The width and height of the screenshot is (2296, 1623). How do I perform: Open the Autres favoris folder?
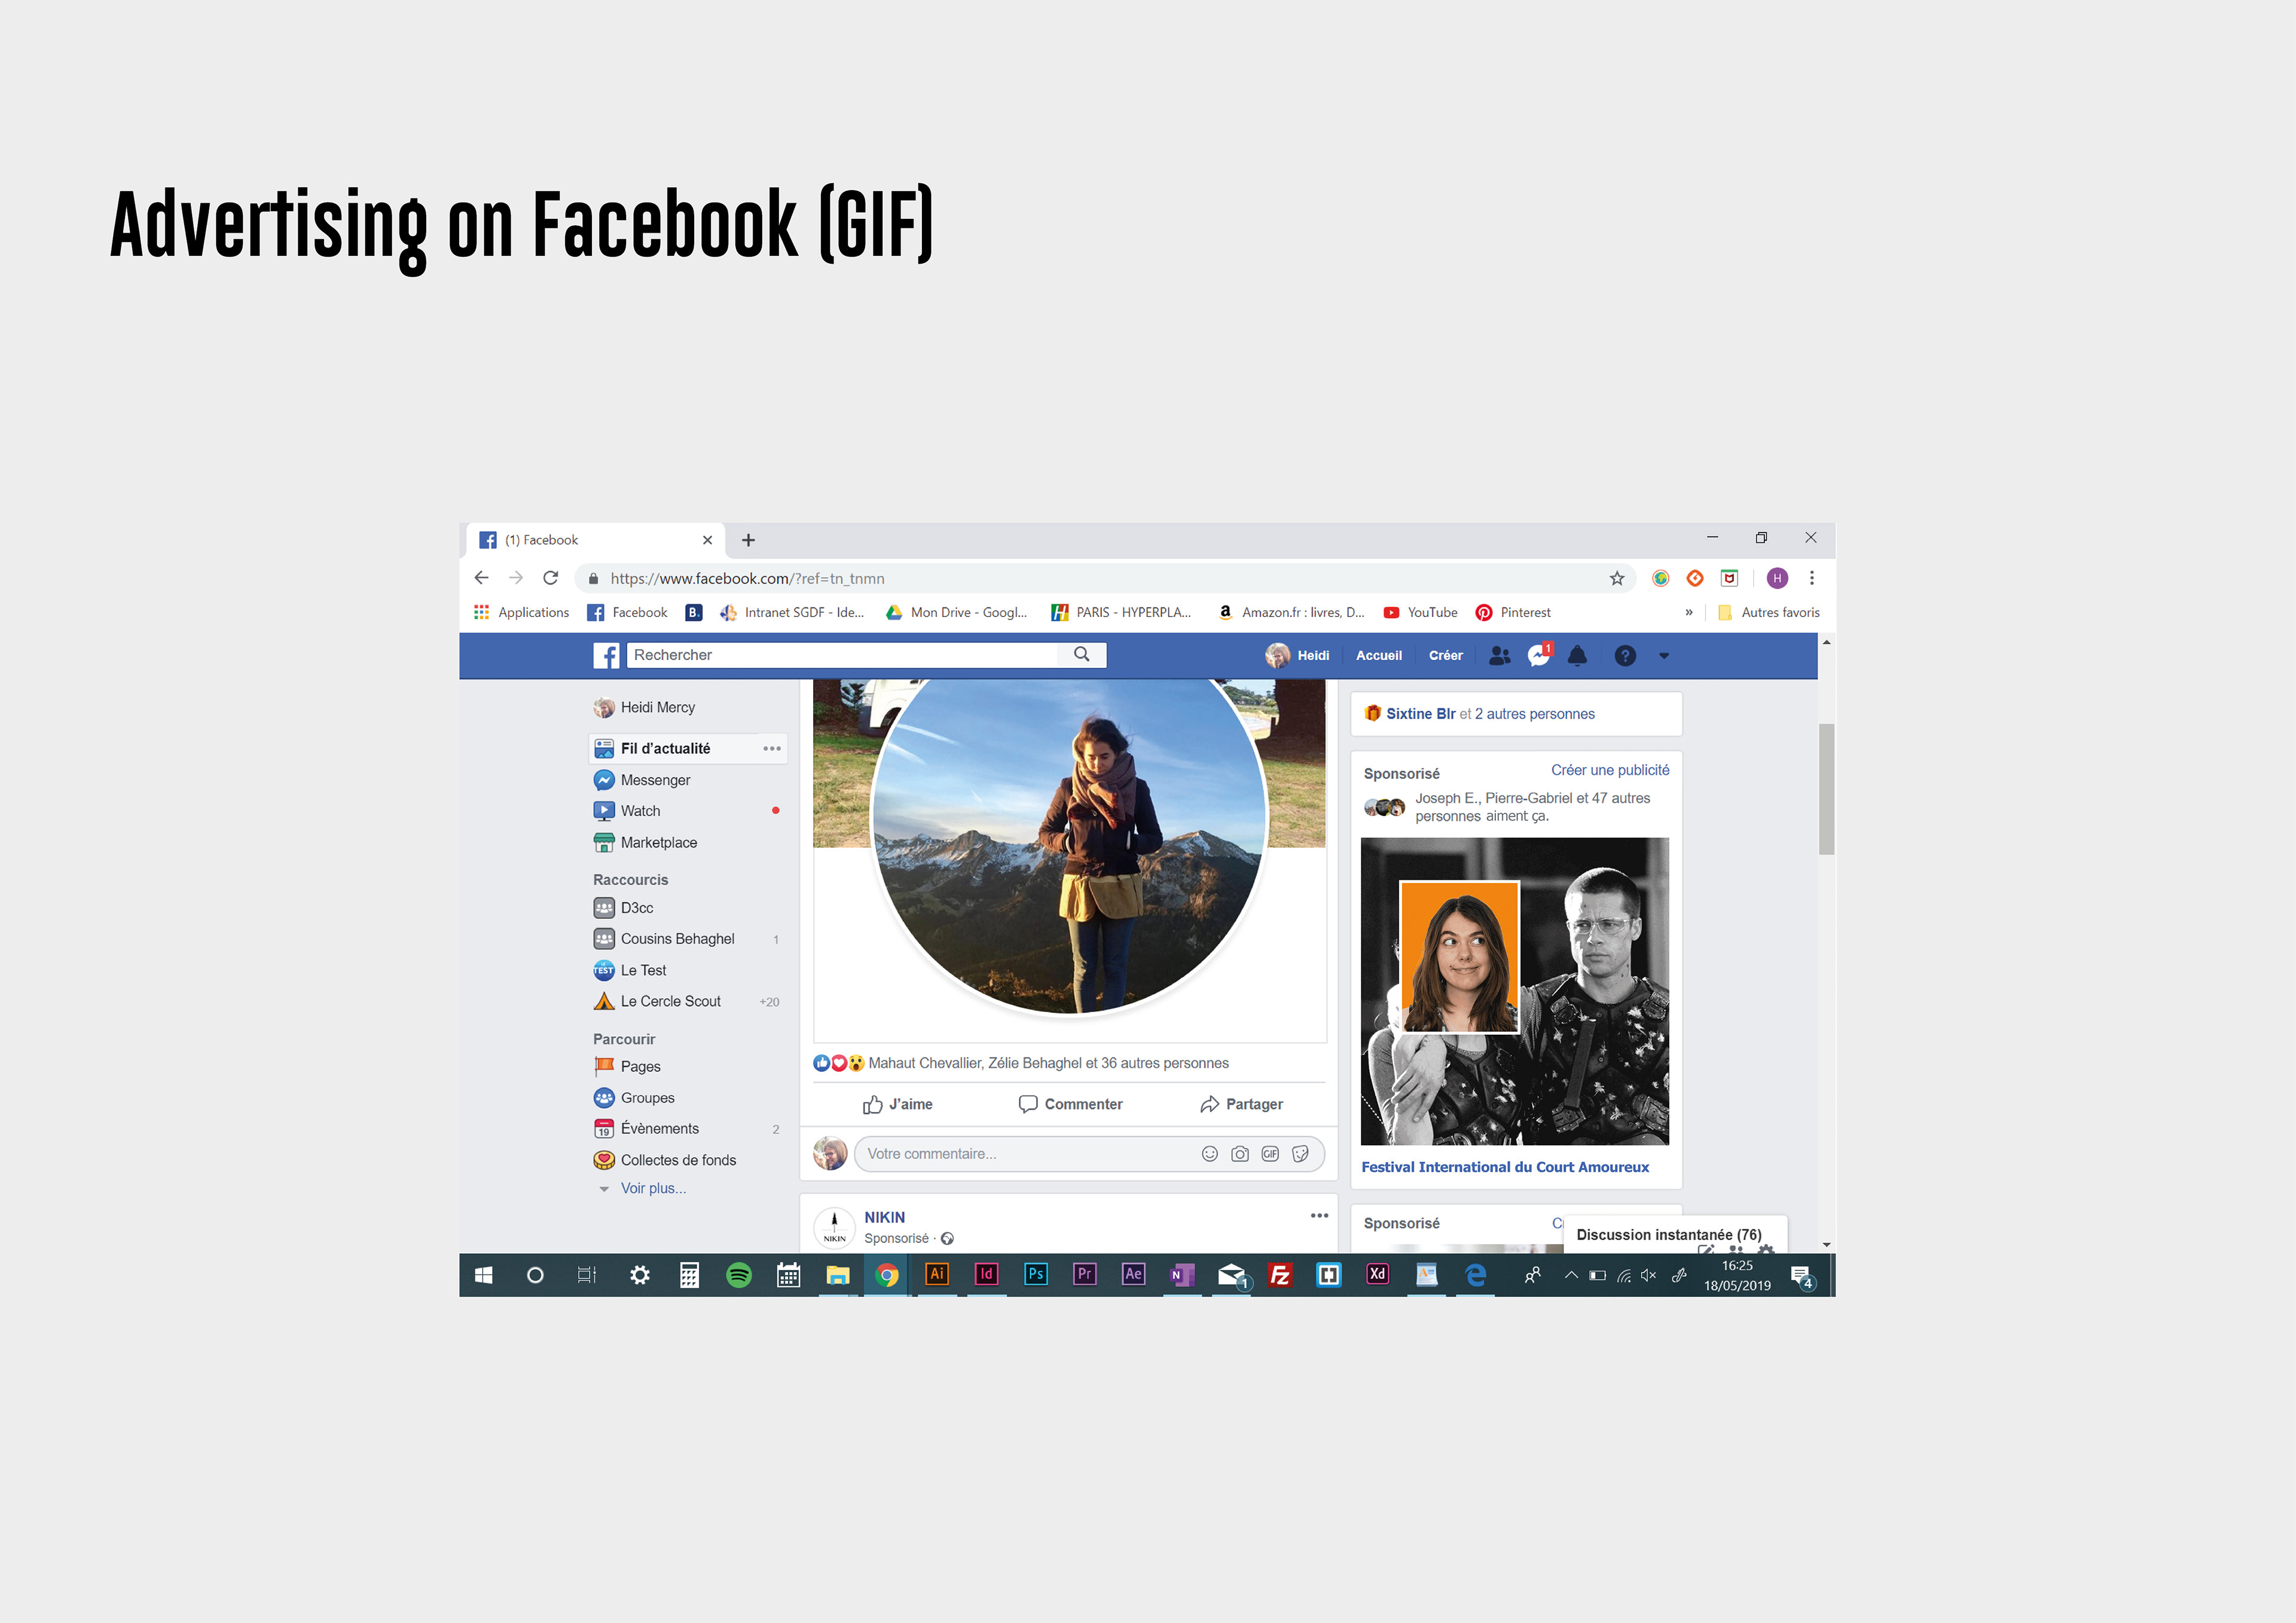tap(1768, 612)
